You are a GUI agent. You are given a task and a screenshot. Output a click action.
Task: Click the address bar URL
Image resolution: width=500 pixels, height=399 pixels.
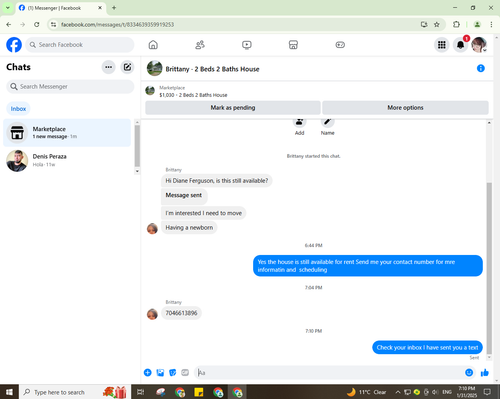click(x=117, y=25)
